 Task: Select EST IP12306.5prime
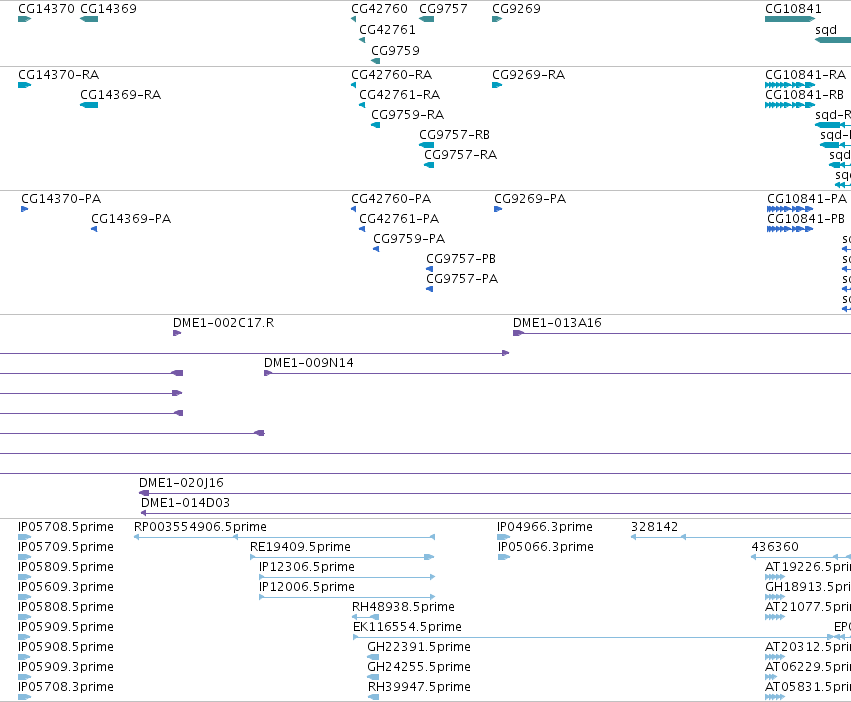tap(307, 567)
